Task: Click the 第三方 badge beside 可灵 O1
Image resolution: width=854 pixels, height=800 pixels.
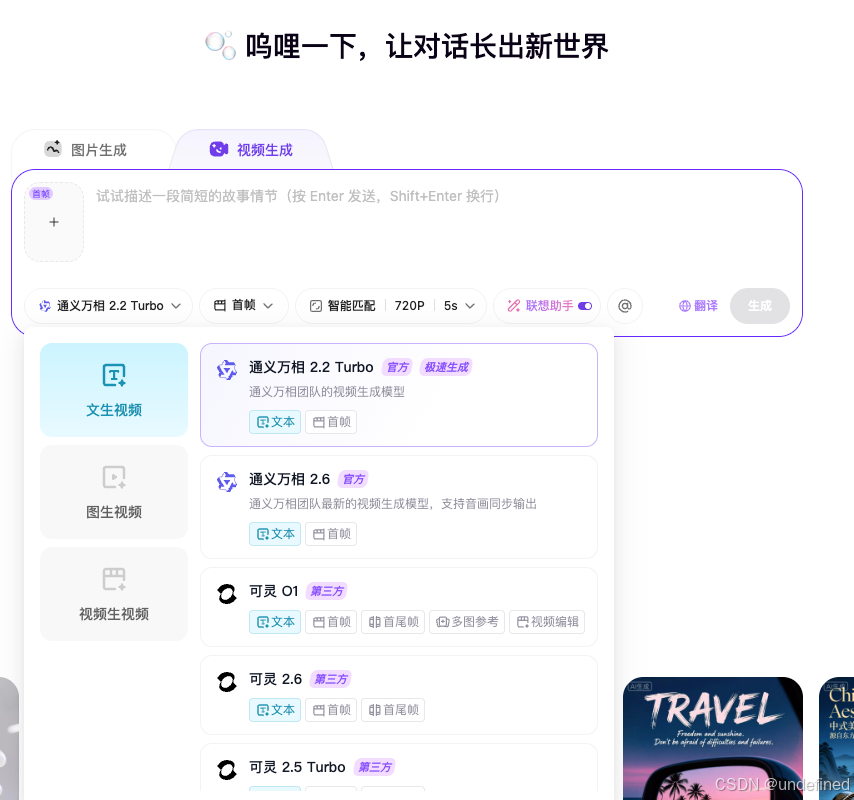Action: click(327, 591)
